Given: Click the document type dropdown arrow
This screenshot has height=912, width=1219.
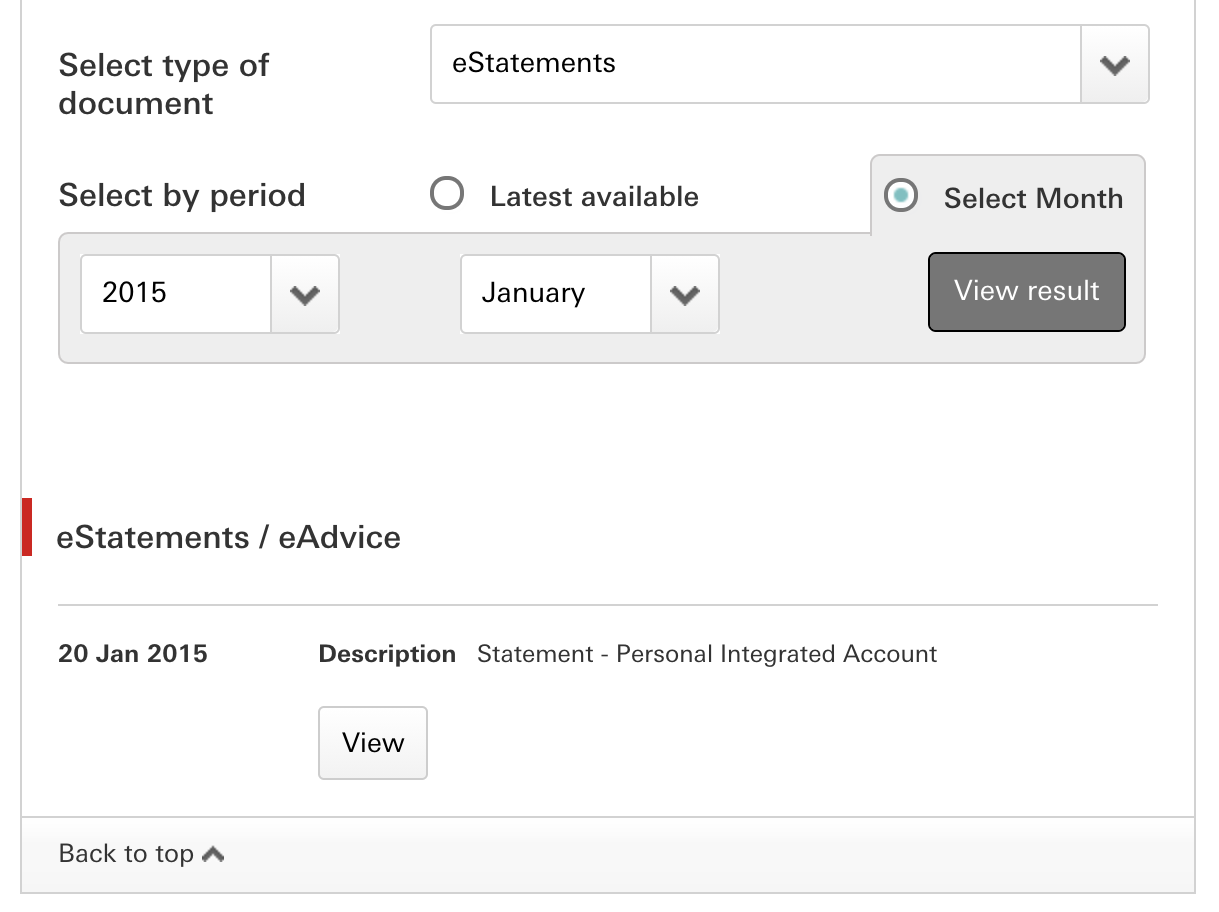Looking at the screenshot, I should click(x=1114, y=65).
